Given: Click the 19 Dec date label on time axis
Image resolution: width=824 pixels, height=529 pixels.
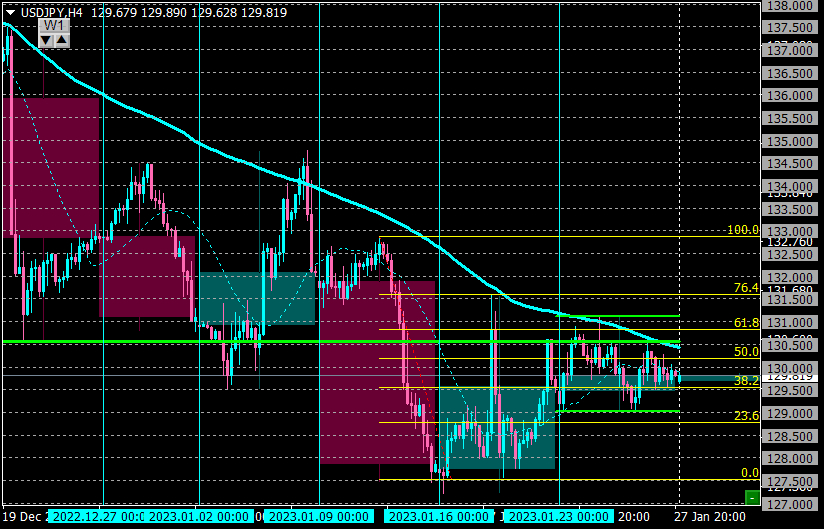Looking at the screenshot, I should click(23, 517).
